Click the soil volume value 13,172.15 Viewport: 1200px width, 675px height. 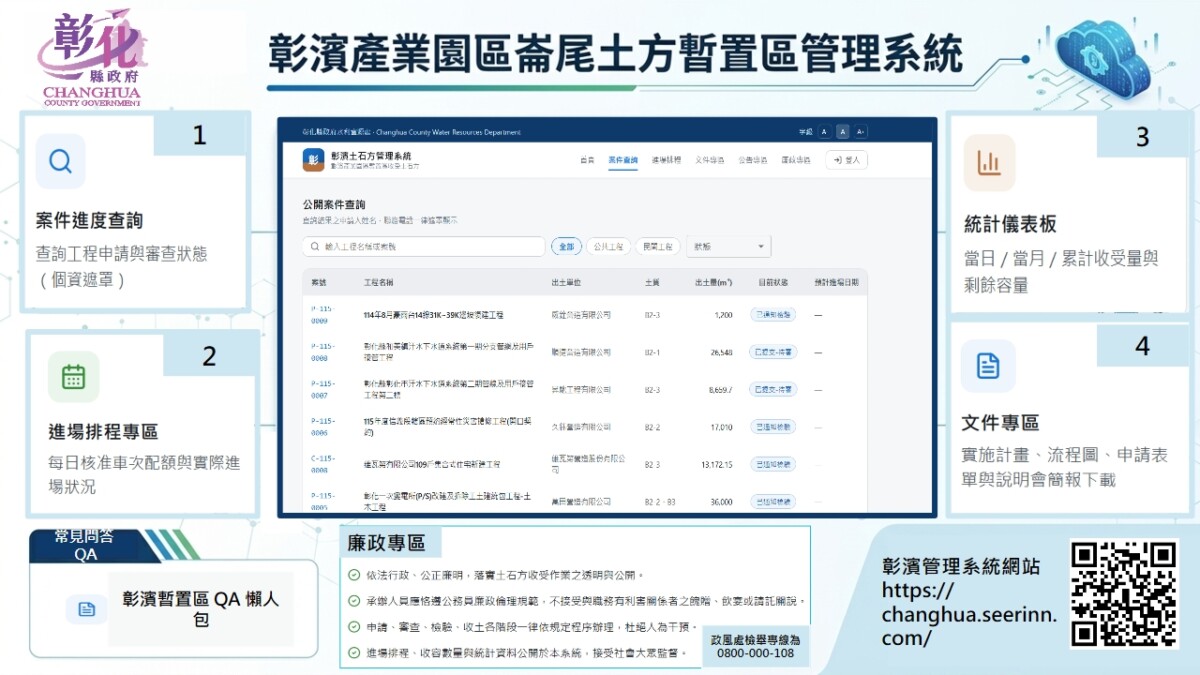pos(718,464)
